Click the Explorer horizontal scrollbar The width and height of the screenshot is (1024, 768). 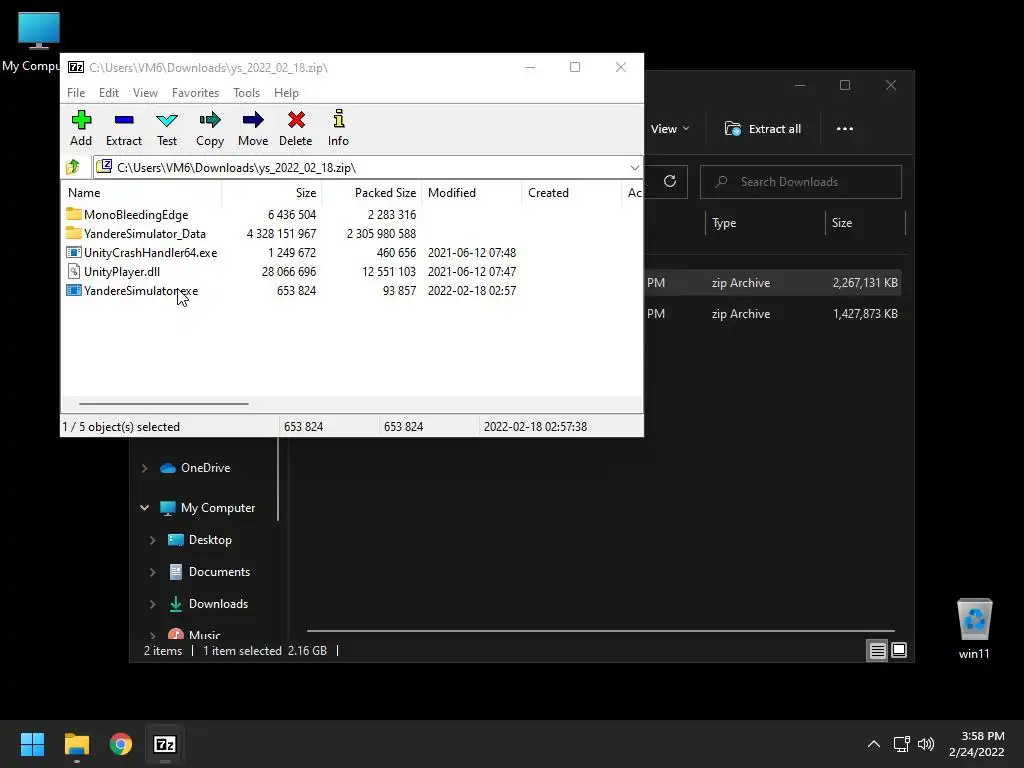click(600, 631)
